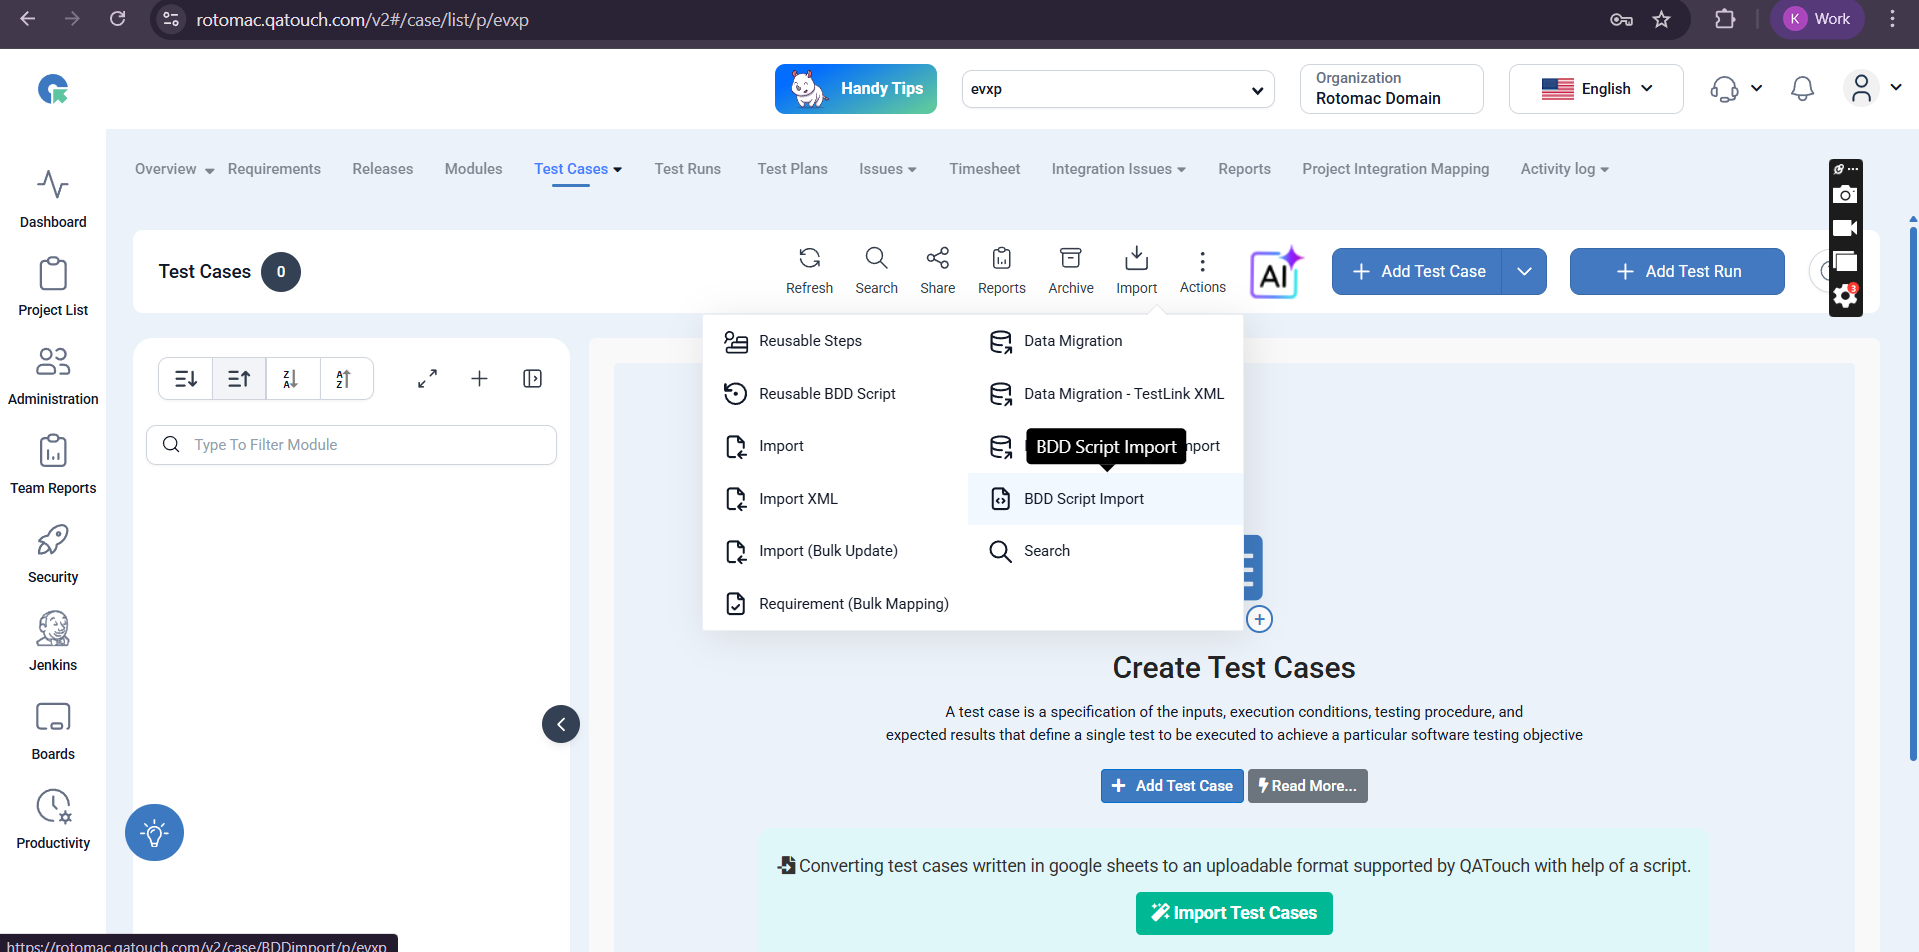Click the Type To Filter Module field
The height and width of the screenshot is (952, 1919).
[351, 445]
